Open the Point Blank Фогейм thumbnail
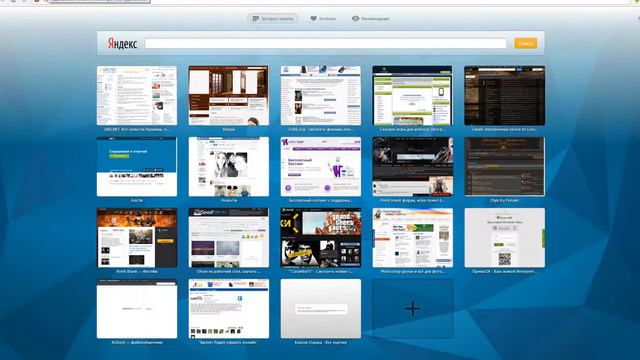Image resolution: width=640 pixels, height=360 pixels. coord(137,238)
